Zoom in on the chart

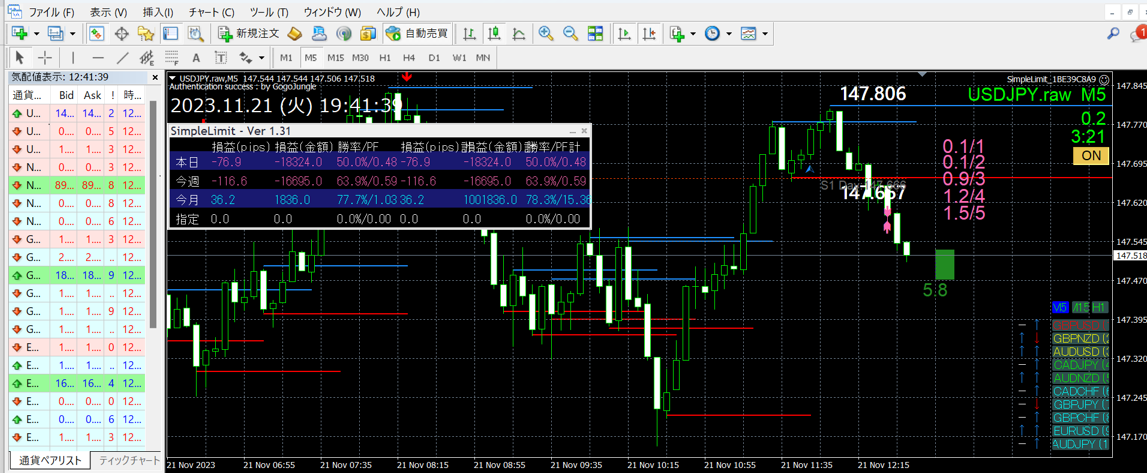[x=546, y=34]
